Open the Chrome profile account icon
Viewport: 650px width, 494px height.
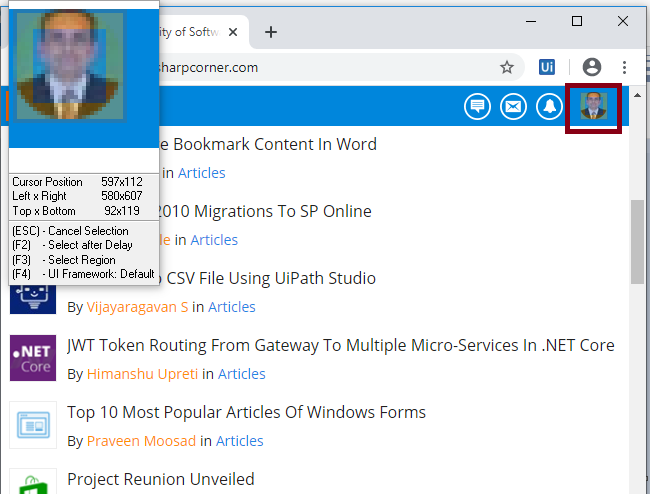coord(592,67)
